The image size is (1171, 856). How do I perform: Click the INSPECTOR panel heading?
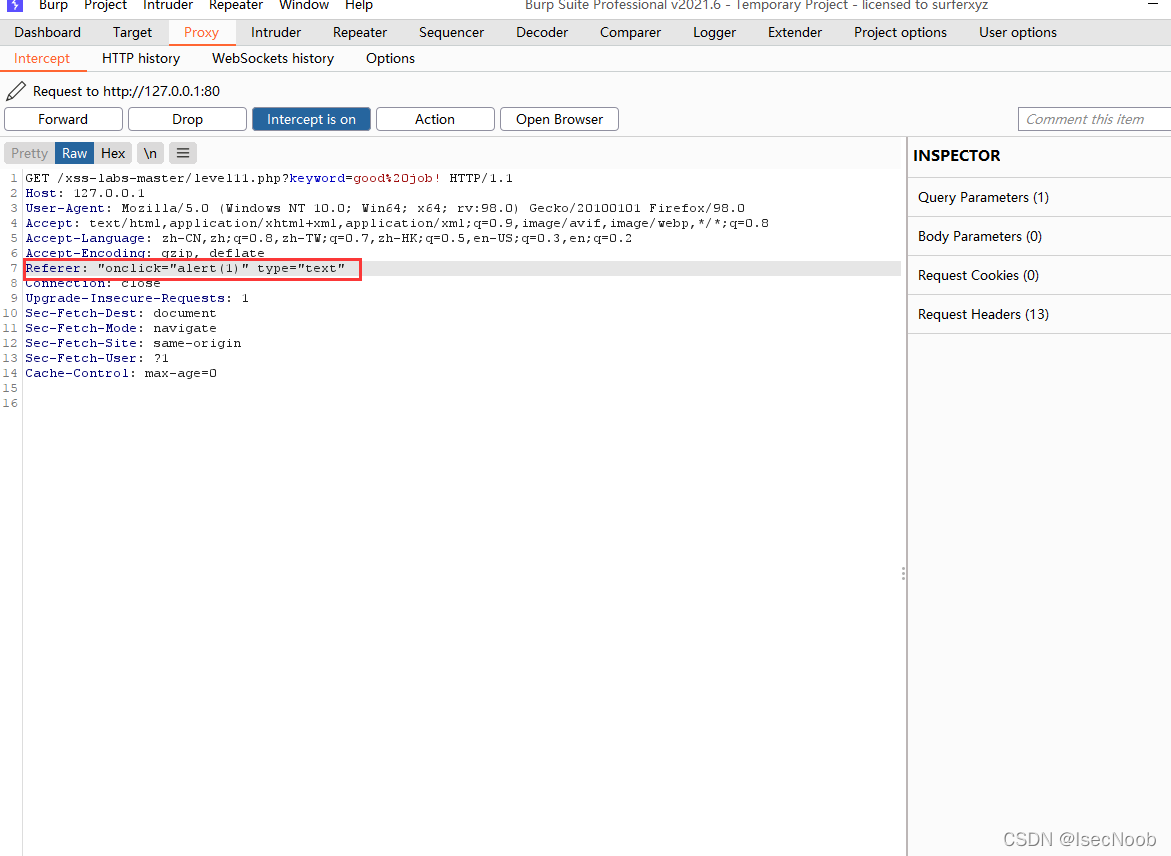point(957,155)
